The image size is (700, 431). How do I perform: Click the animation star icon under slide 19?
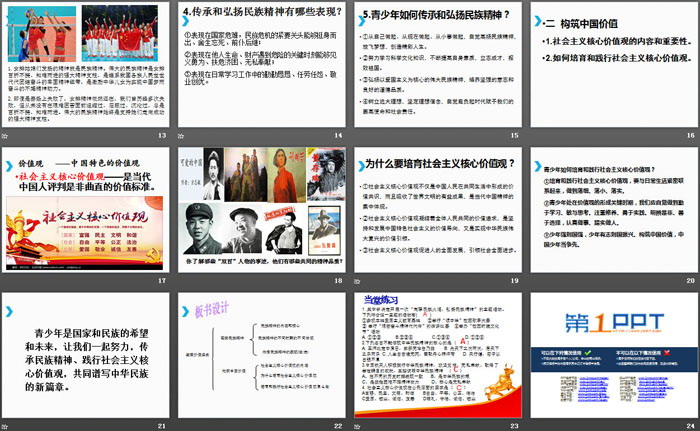pyautogui.click(x=357, y=281)
